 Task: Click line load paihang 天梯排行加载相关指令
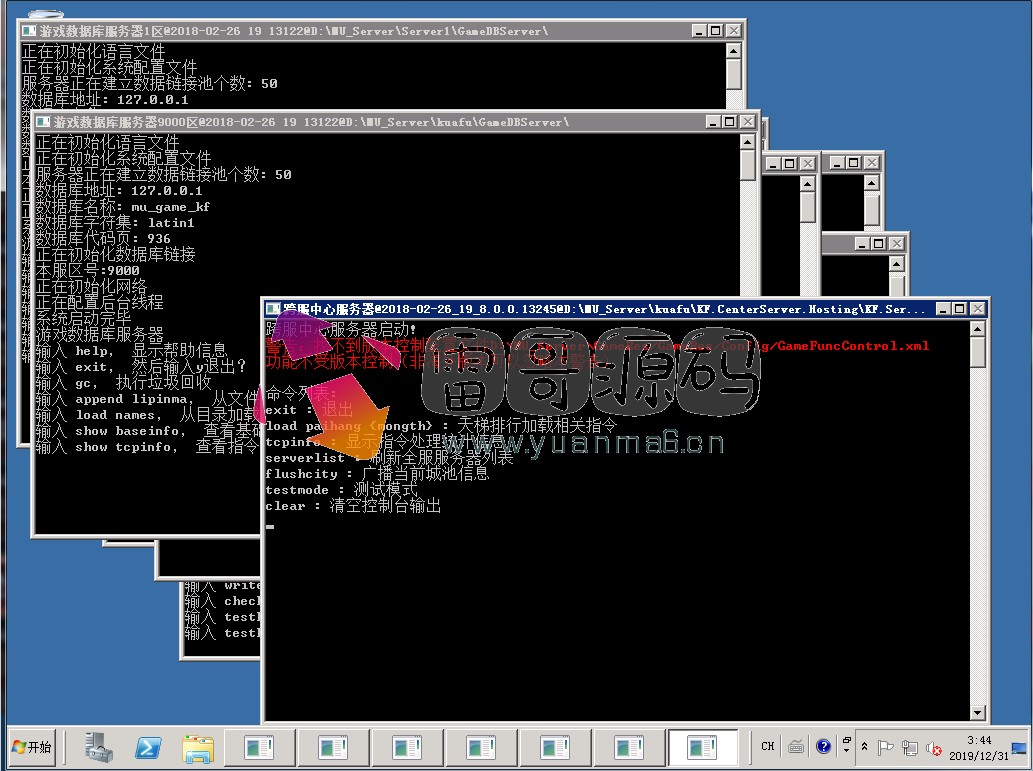(441, 425)
